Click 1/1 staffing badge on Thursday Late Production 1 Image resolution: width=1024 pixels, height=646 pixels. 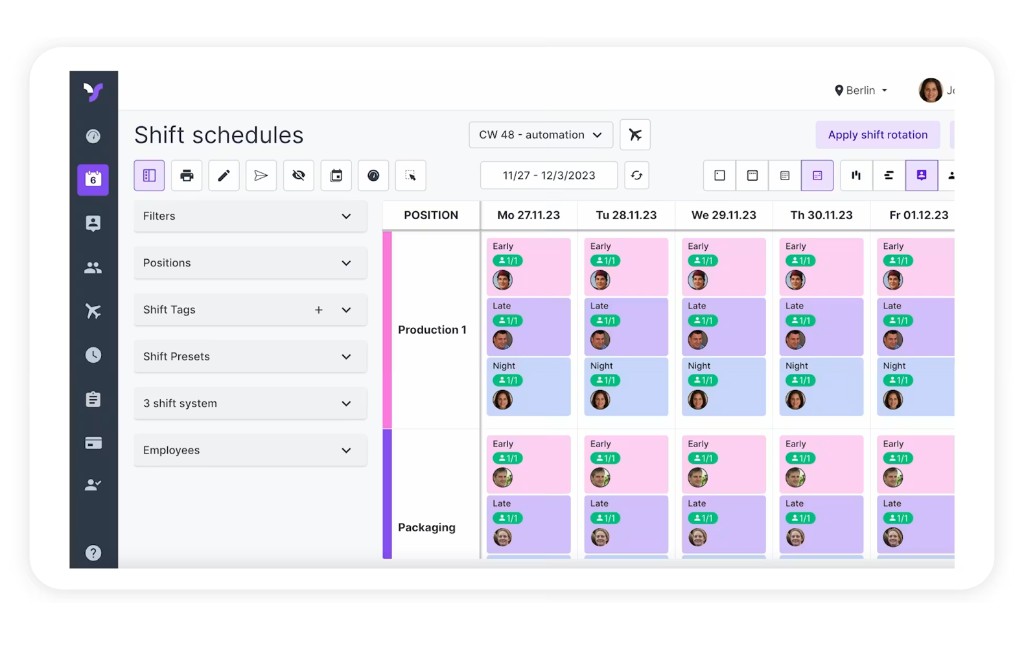click(801, 320)
